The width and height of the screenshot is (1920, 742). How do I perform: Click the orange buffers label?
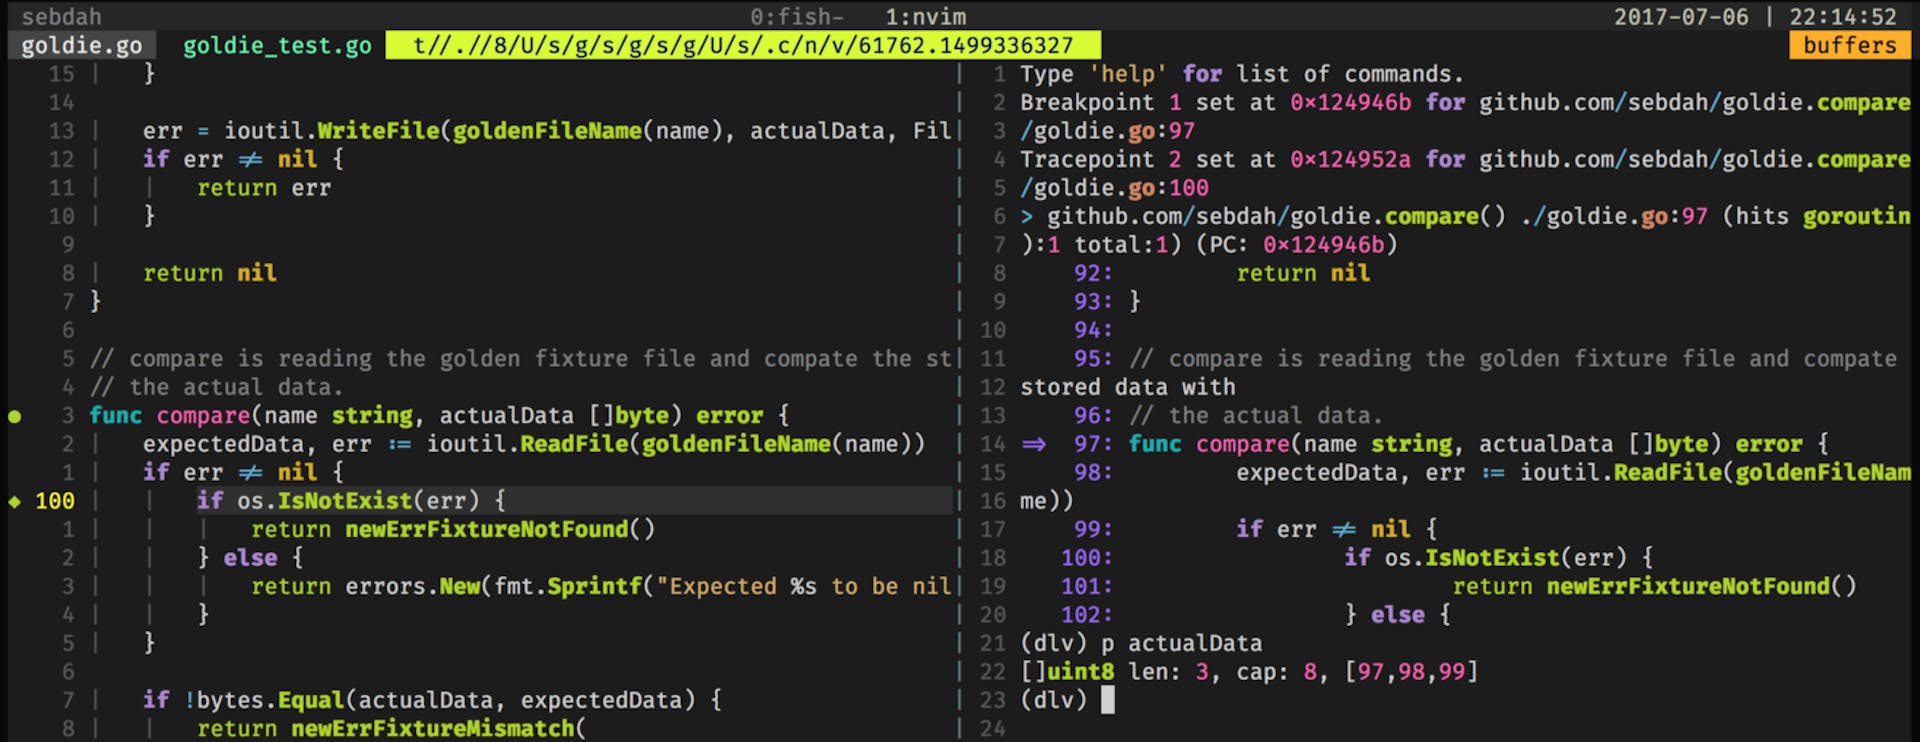[1849, 46]
